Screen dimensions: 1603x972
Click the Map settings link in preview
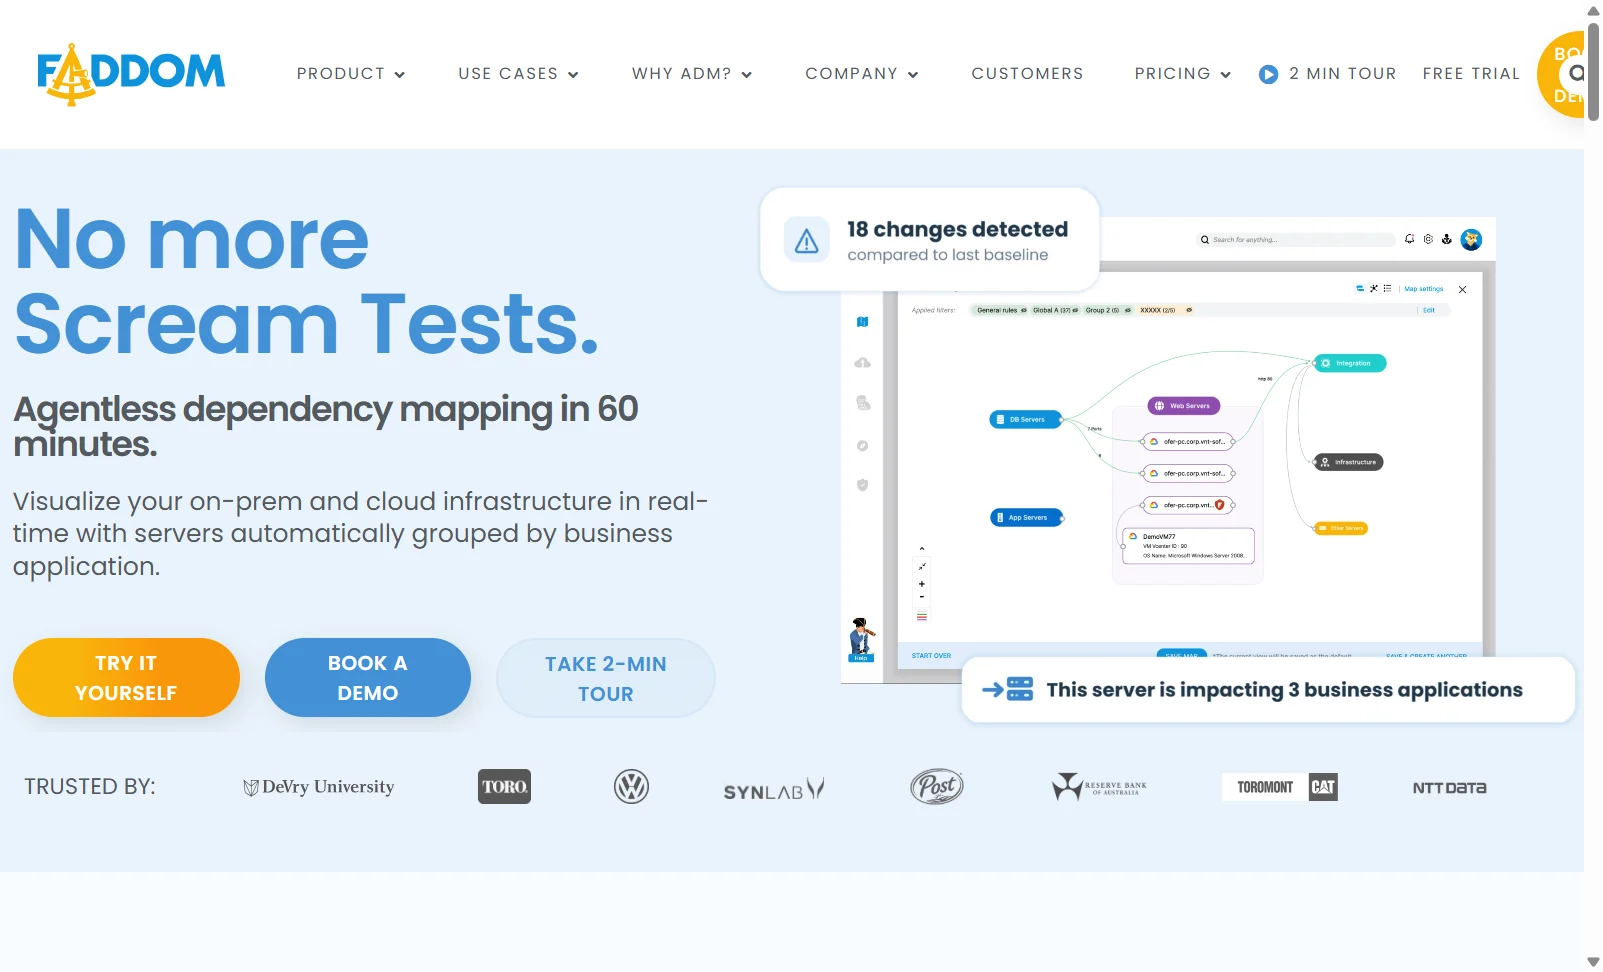coord(1423,289)
